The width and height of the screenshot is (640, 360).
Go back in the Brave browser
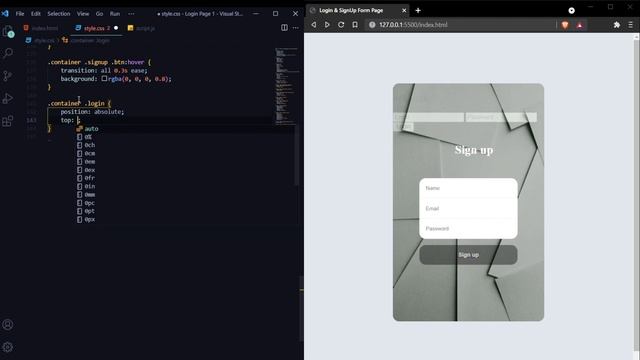click(313, 24)
